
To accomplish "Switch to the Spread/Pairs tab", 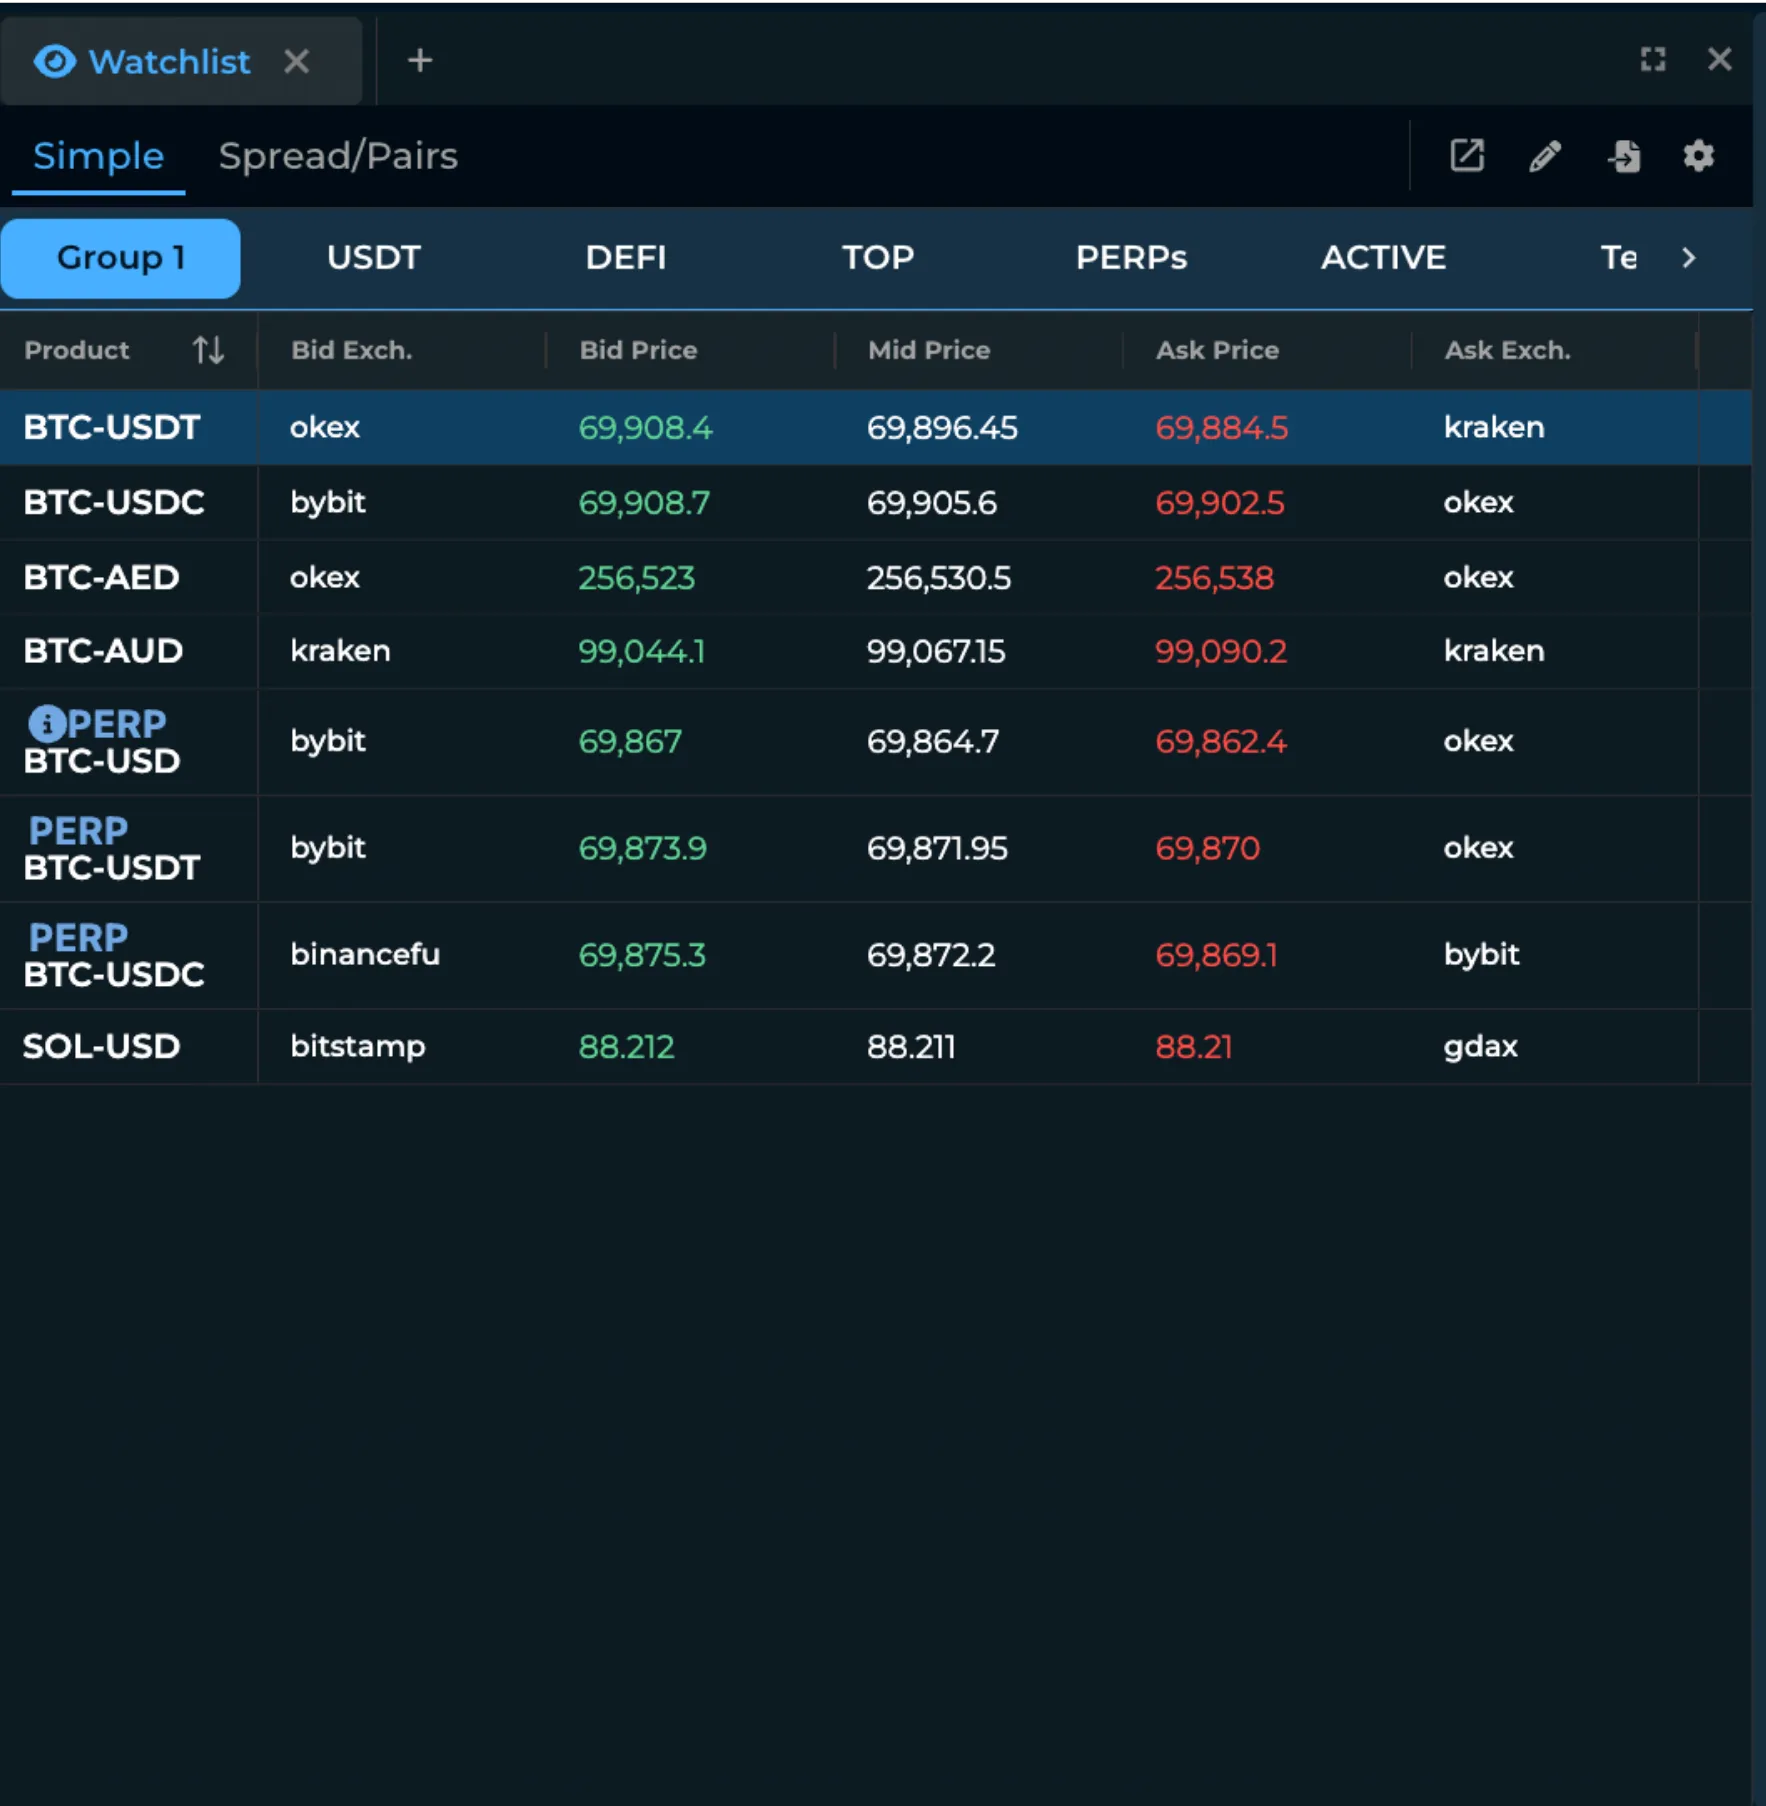I will (x=338, y=156).
